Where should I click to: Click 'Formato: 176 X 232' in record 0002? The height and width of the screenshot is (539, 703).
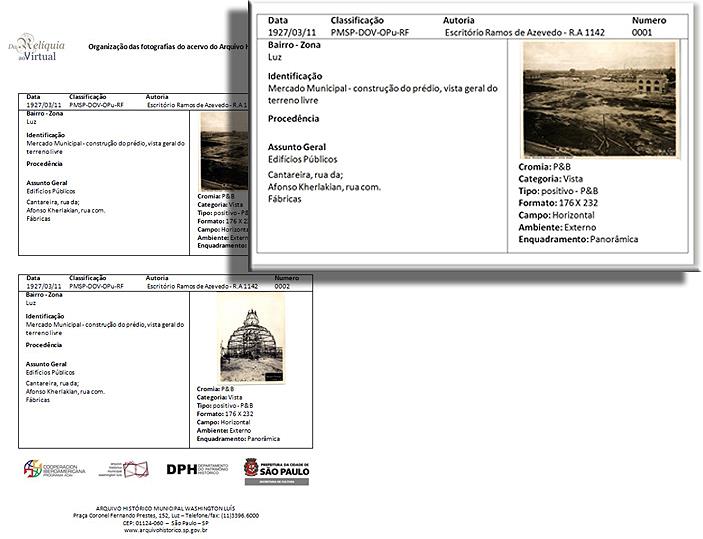pyautogui.click(x=227, y=412)
